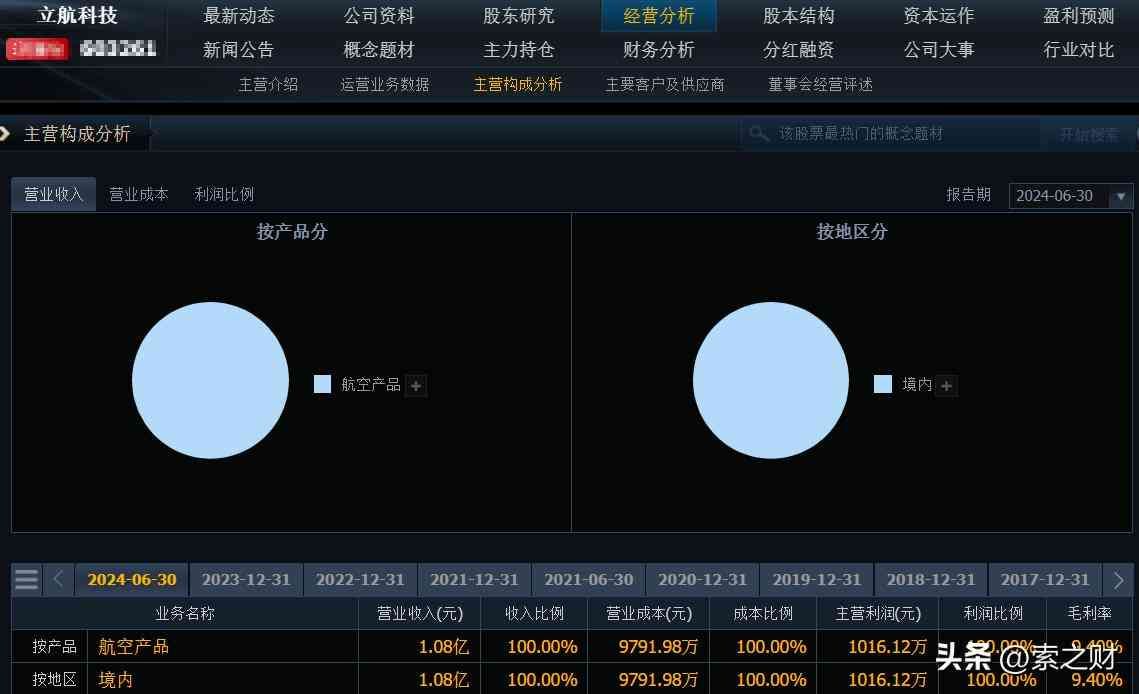Expand 航空产品 legend plus icon
Viewport: 1139px width, 694px height.
(417, 385)
